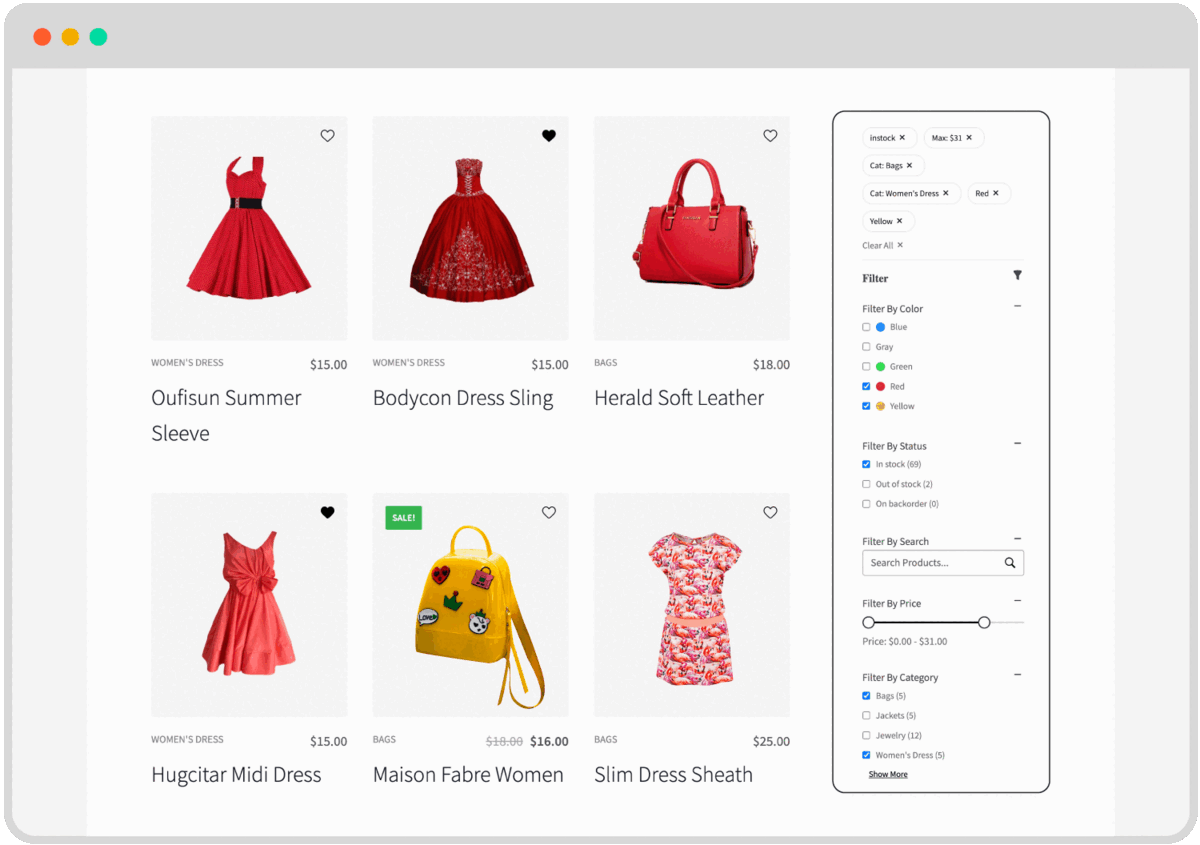Viewport: 1200px width, 845px height.
Task: Remove the Cat: Women's Dress chip
Action: point(946,194)
